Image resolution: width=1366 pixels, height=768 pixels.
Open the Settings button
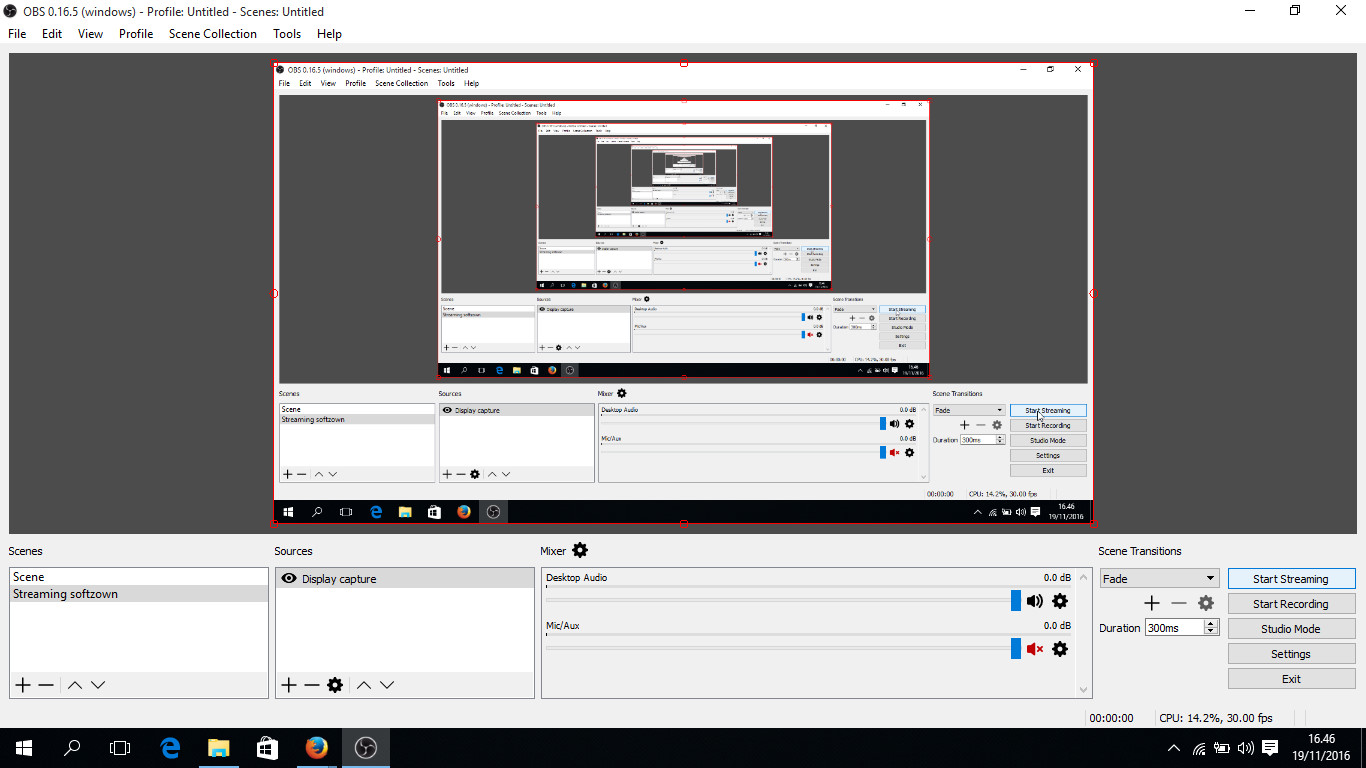tap(1291, 653)
